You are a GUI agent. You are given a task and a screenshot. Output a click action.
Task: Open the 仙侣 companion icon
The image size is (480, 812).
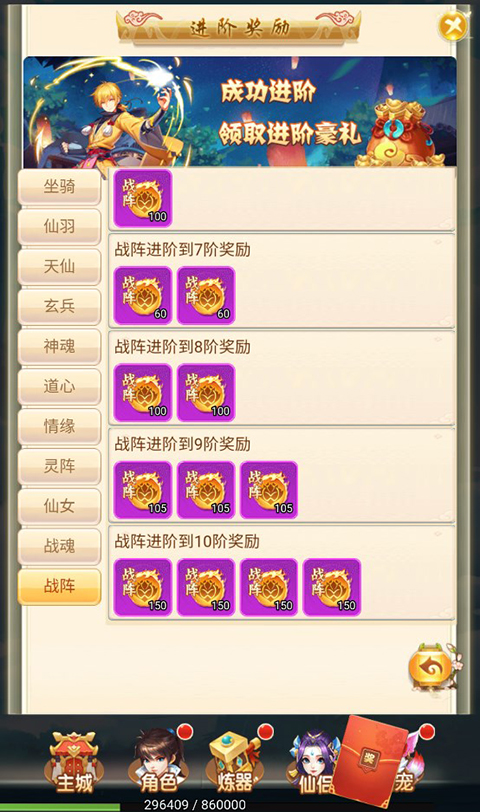pos(314,762)
